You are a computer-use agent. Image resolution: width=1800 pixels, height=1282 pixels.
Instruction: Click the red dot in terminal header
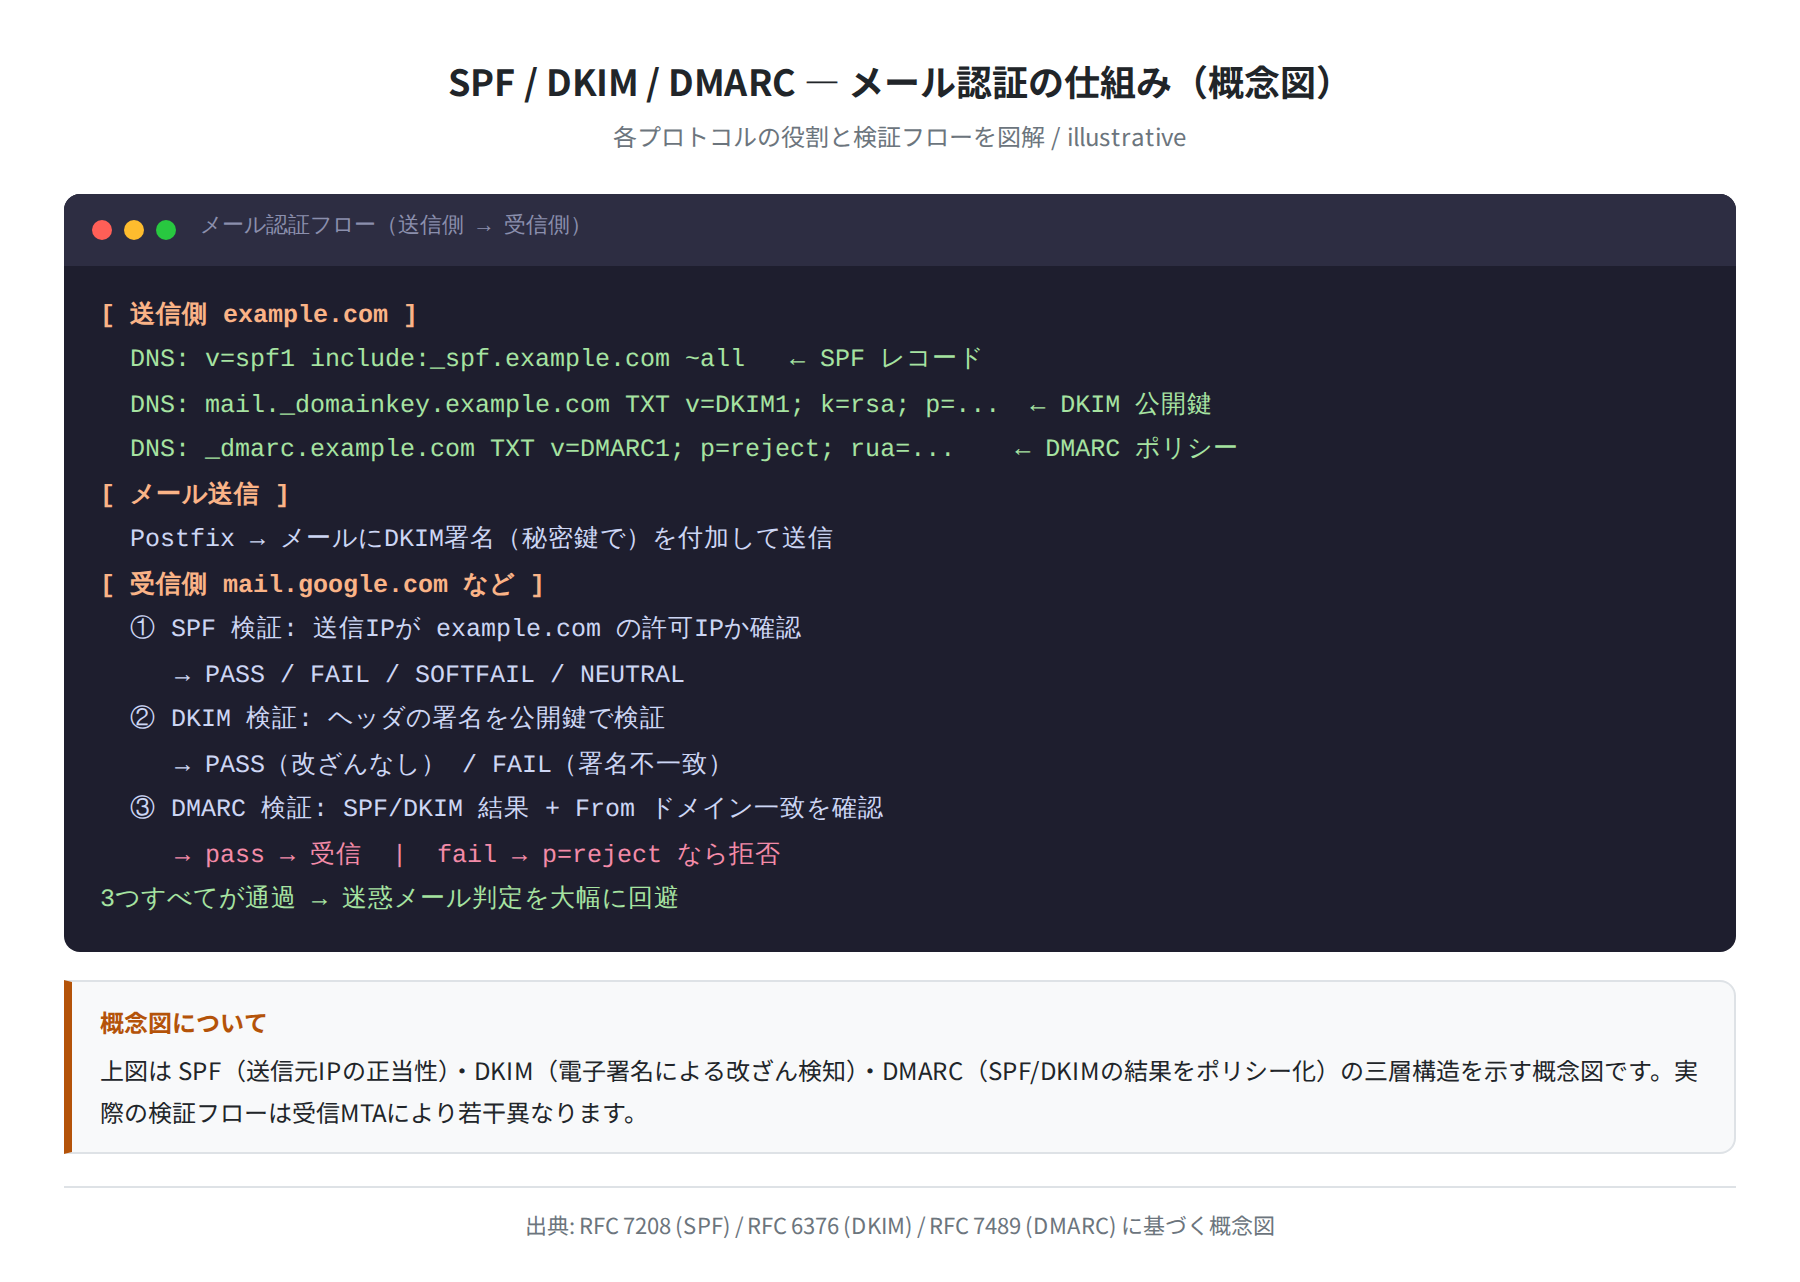pos(102,230)
